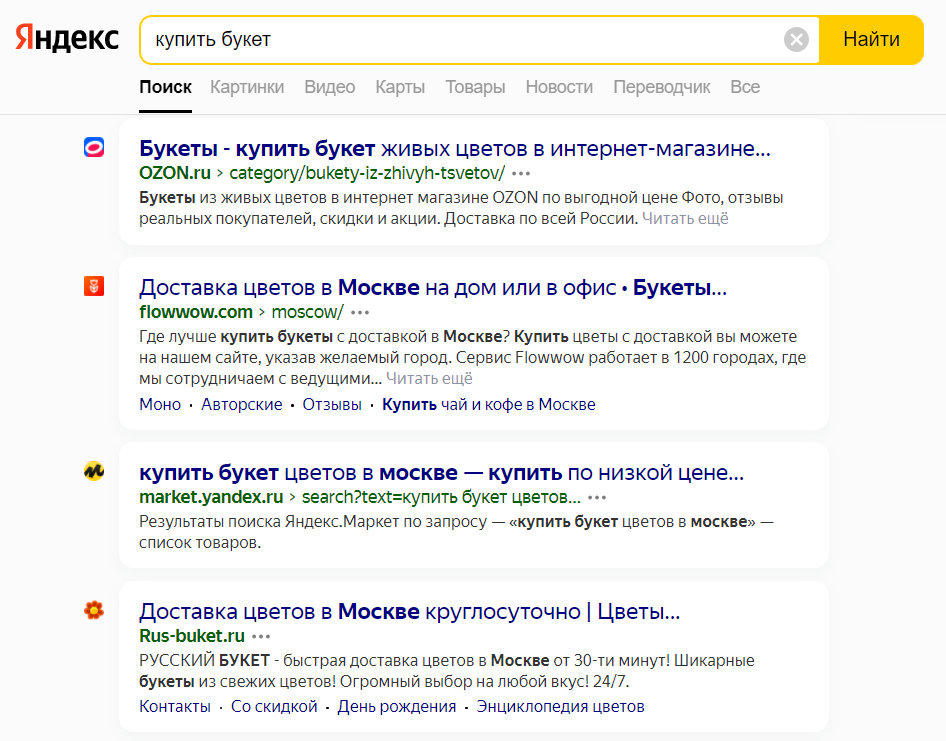The image size is (946, 741).
Task: Click the Yandex Market favicon icon
Action: pyautogui.click(x=94, y=471)
